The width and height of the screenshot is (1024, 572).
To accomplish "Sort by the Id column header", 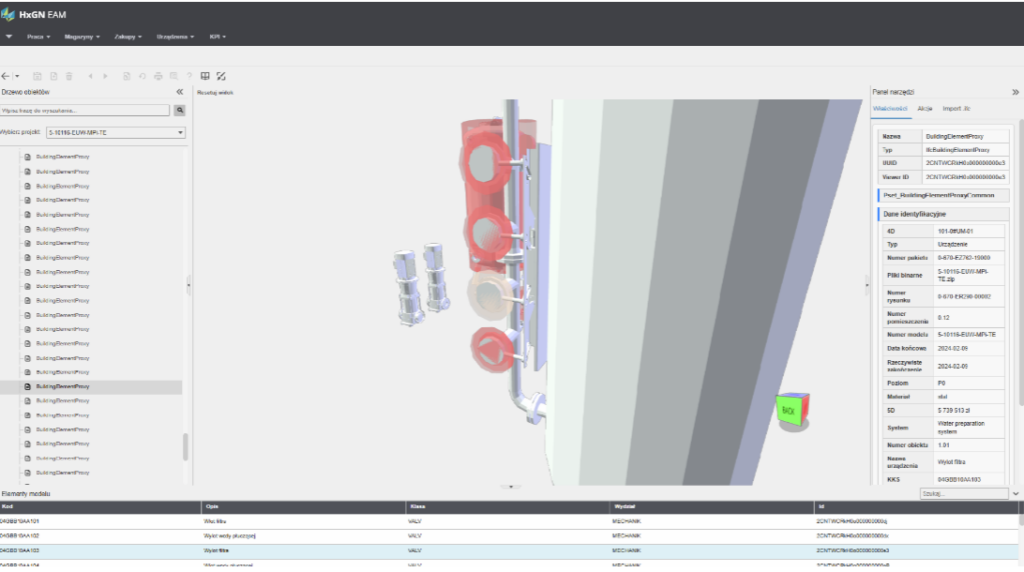I will 916,507.
